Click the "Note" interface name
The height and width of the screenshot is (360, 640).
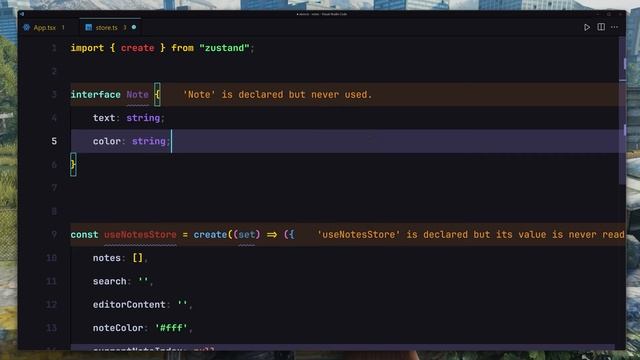[138, 95]
